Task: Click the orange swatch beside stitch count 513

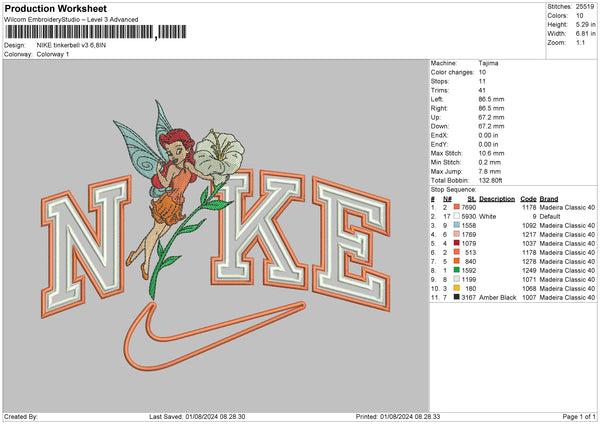Action: 457,252
